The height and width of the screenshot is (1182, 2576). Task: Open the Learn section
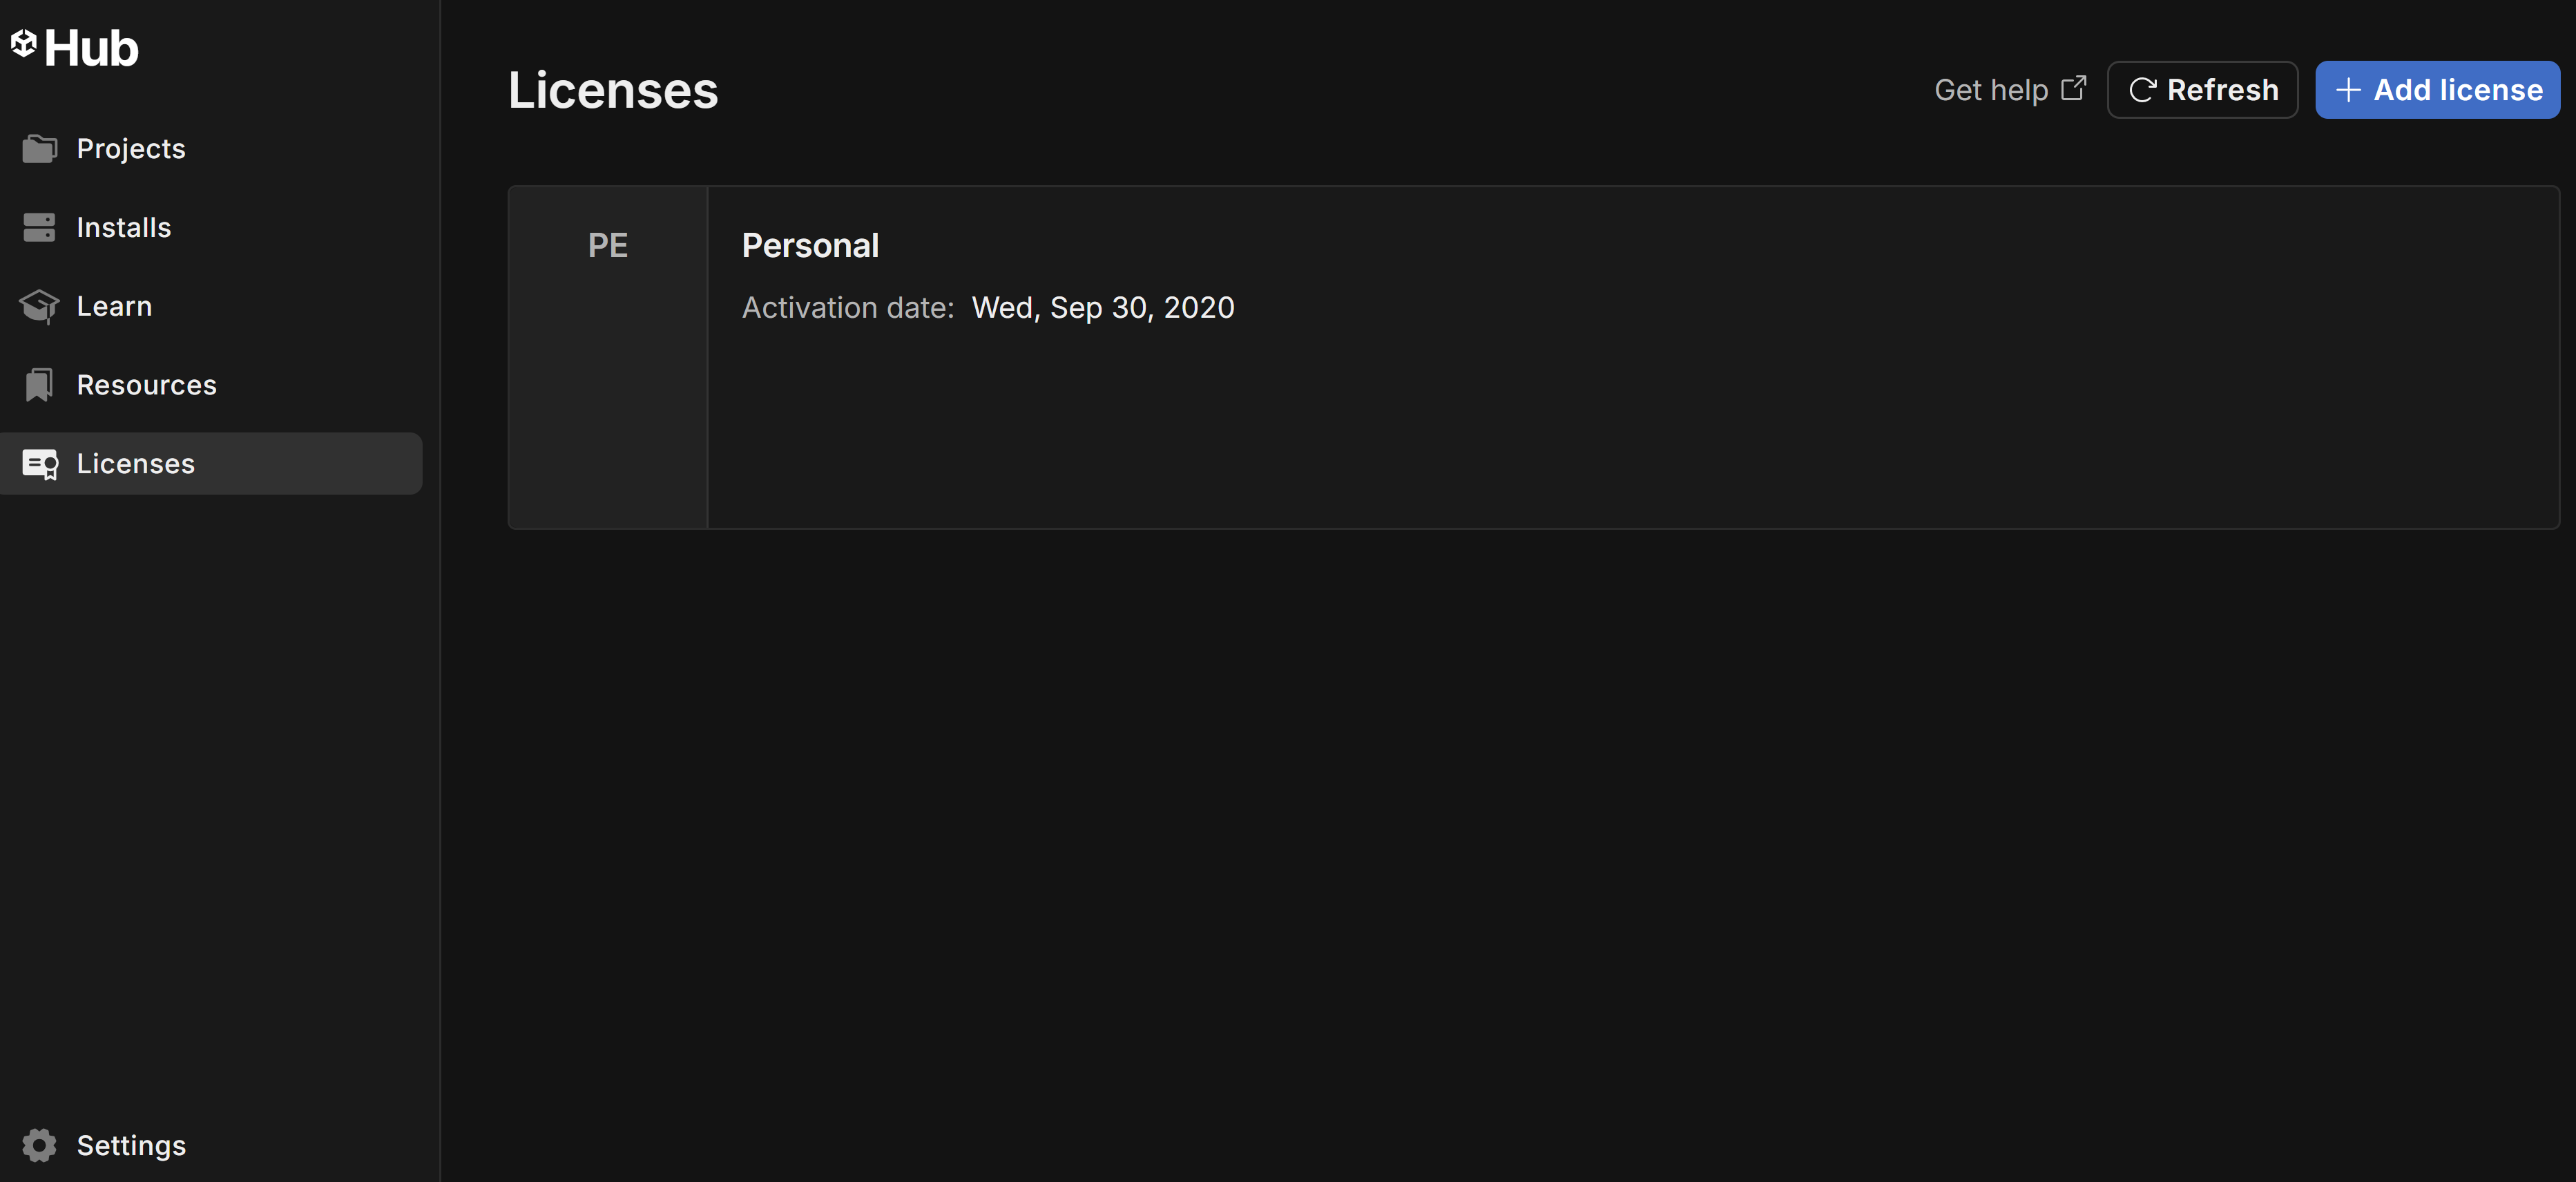click(x=114, y=306)
